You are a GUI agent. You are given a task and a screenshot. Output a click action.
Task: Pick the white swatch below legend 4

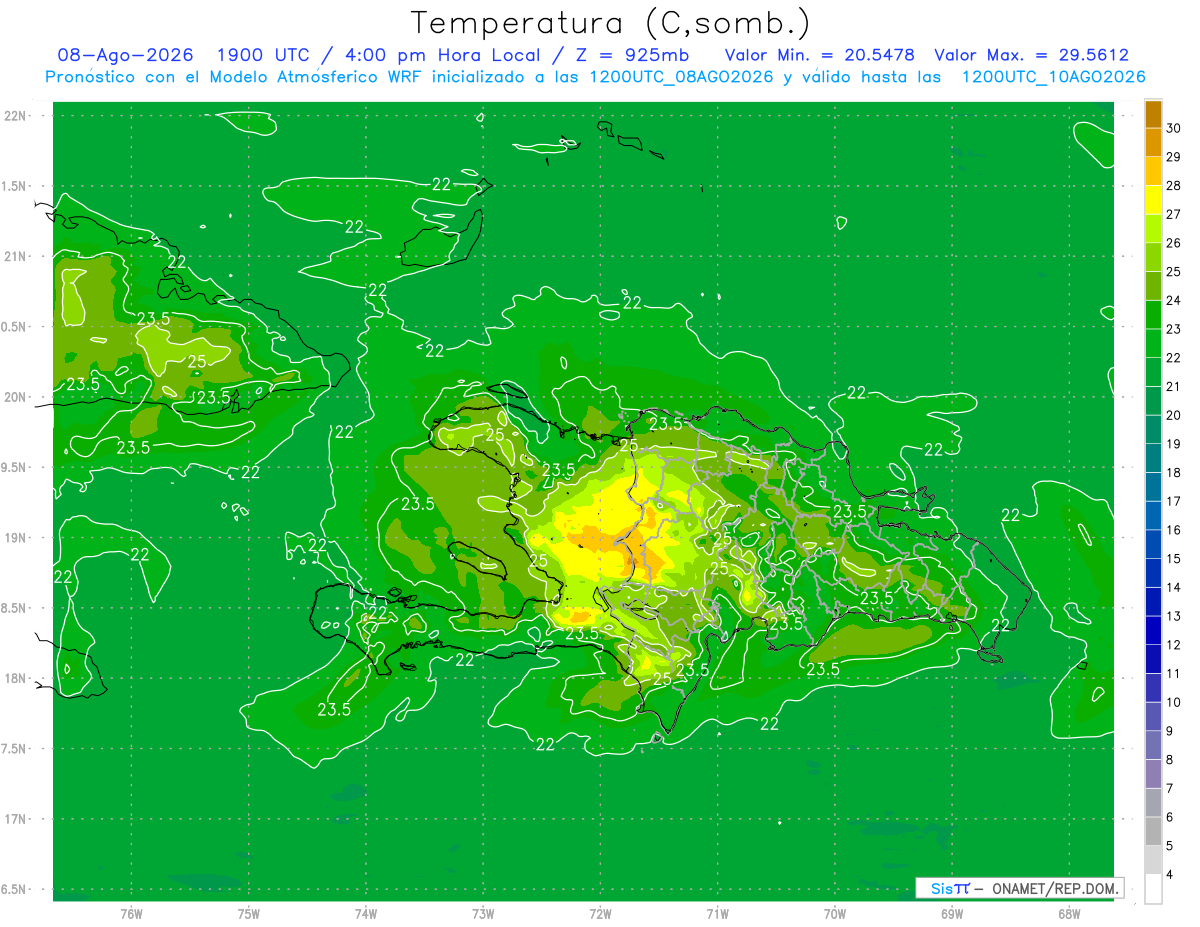coord(1154,889)
